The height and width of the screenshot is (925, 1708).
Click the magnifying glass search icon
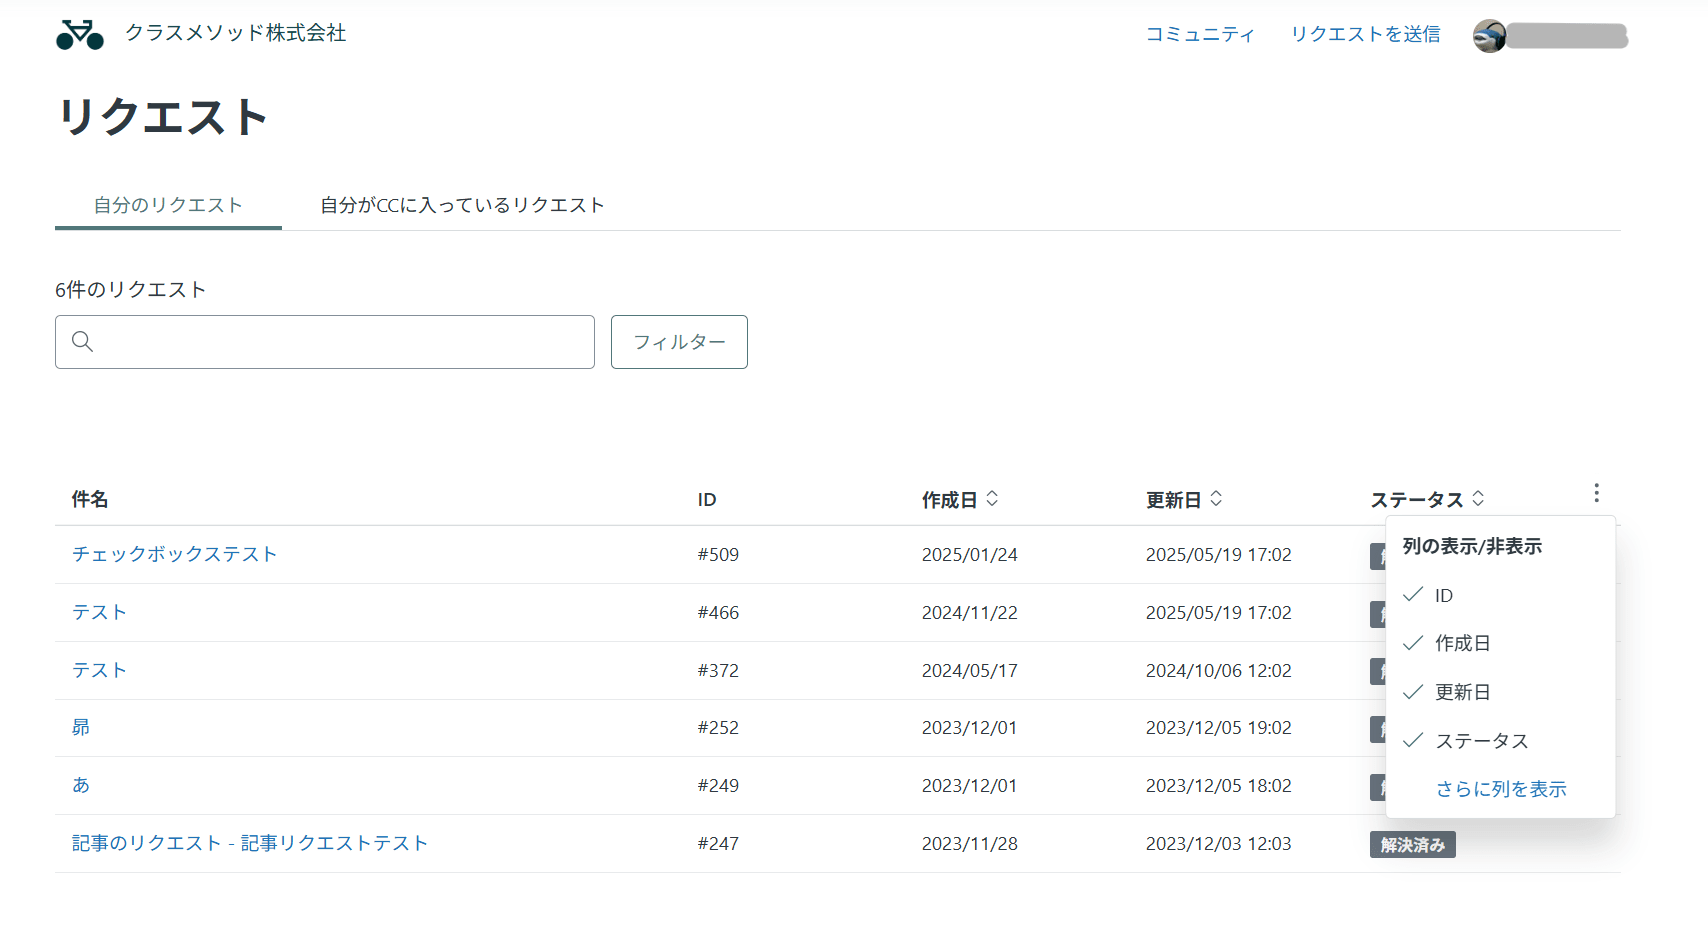click(x=83, y=341)
